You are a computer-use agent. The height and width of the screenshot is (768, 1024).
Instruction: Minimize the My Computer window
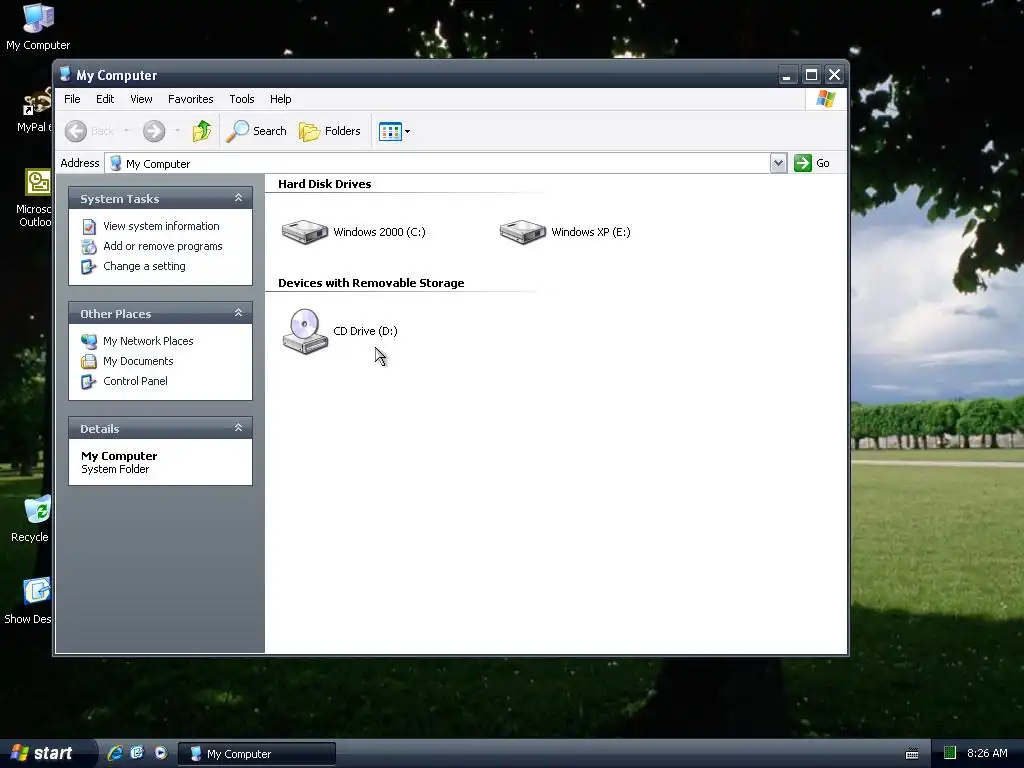787,75
